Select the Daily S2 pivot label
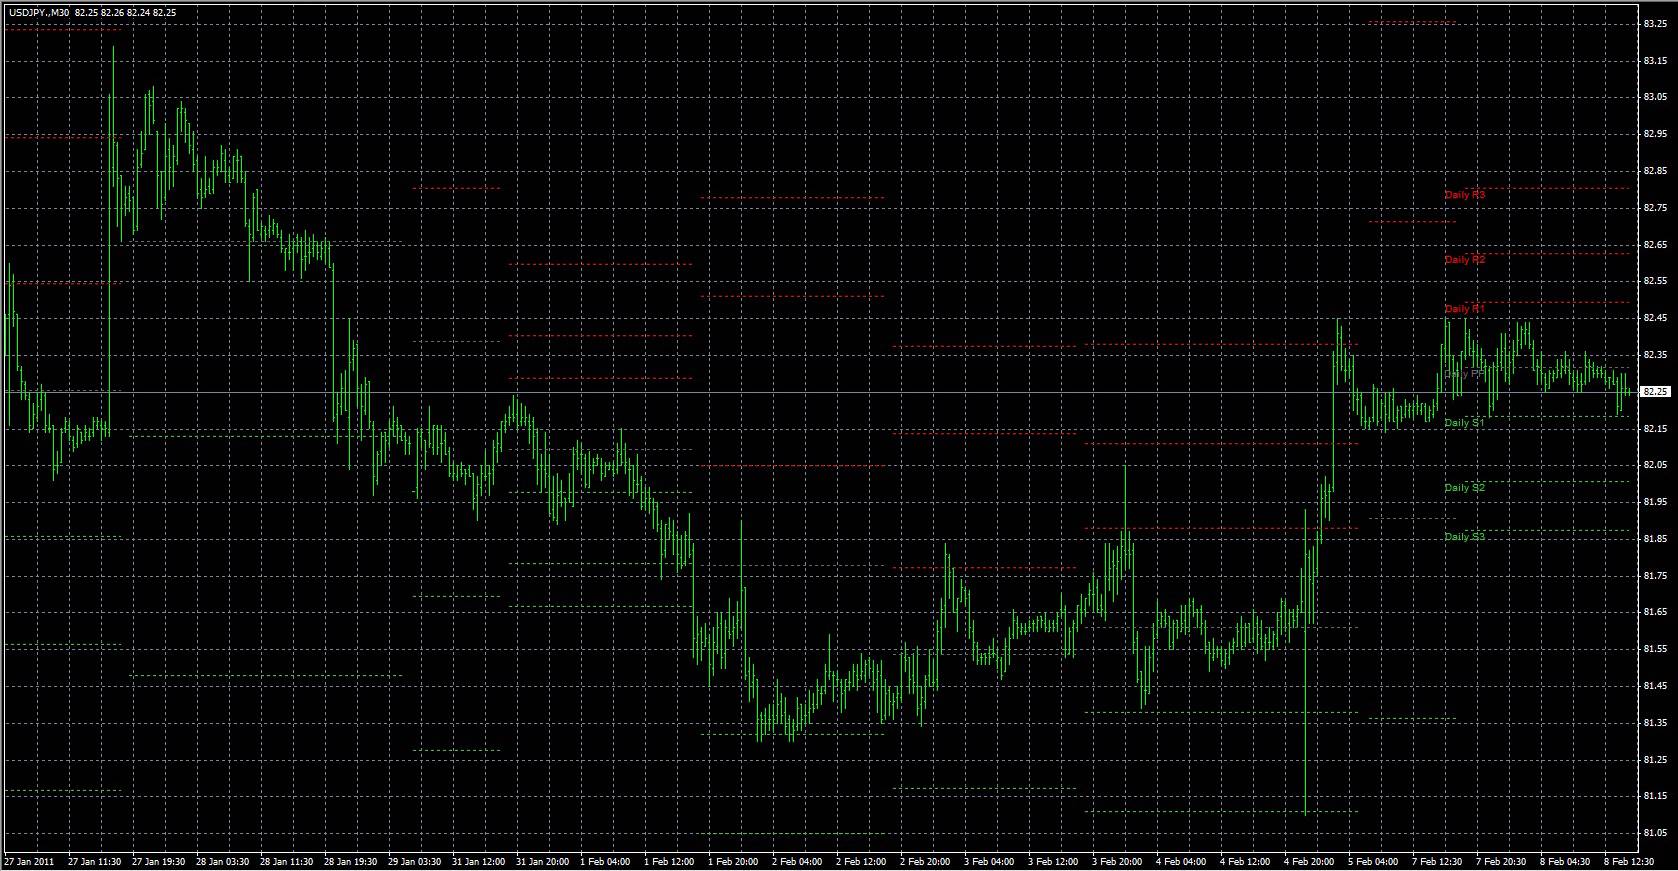 pyautogui.click(x=1465, y=488)
